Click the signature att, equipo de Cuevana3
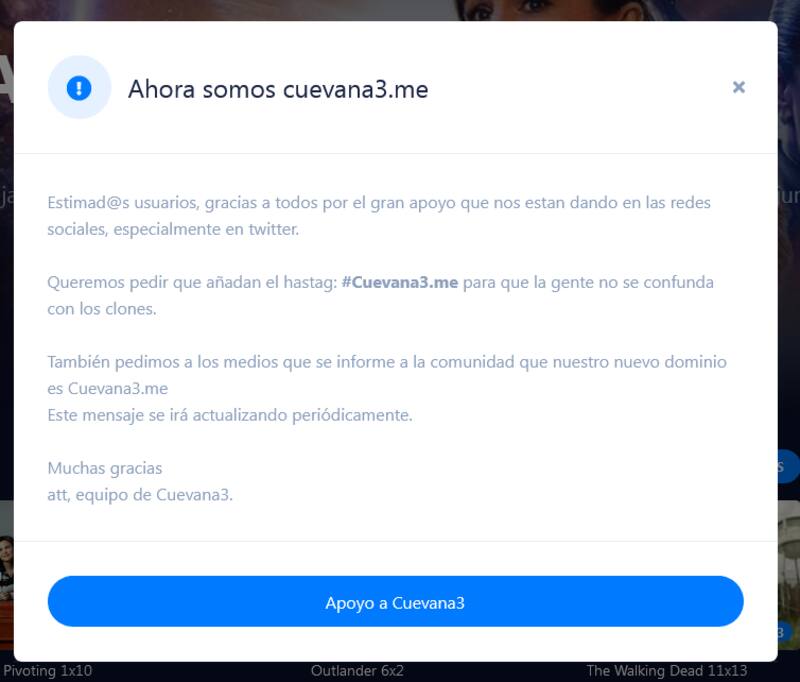800x682 pixels. [140, 495]
